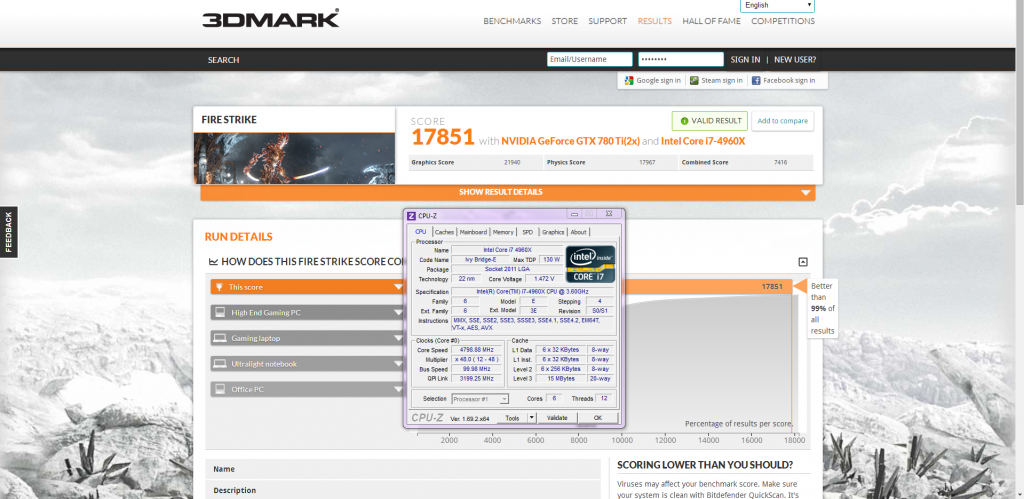Viewport: 1024px width, 499px height.
Task: Click the Google sign in icon
Action: coord(629,80)
